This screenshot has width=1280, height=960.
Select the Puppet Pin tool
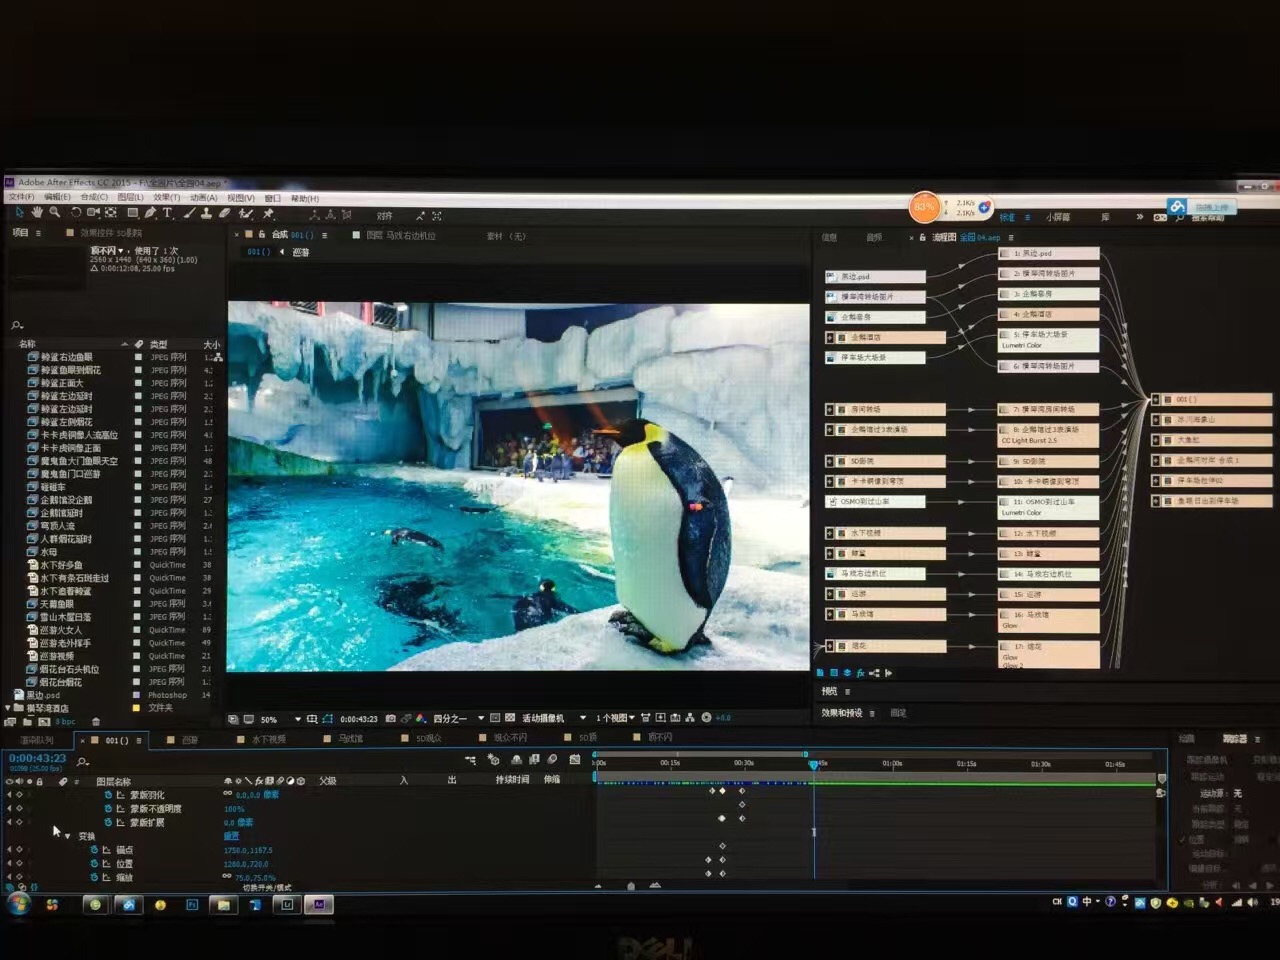[268, 214]
